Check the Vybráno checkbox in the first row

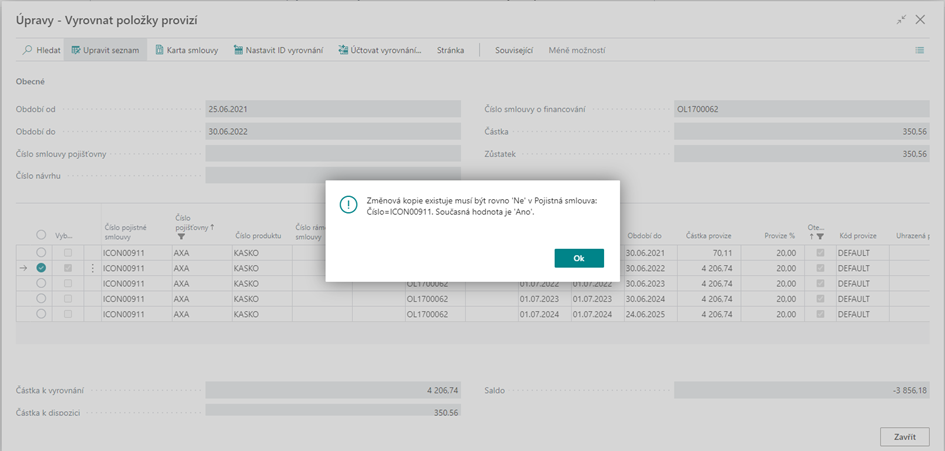coord(67,253)
